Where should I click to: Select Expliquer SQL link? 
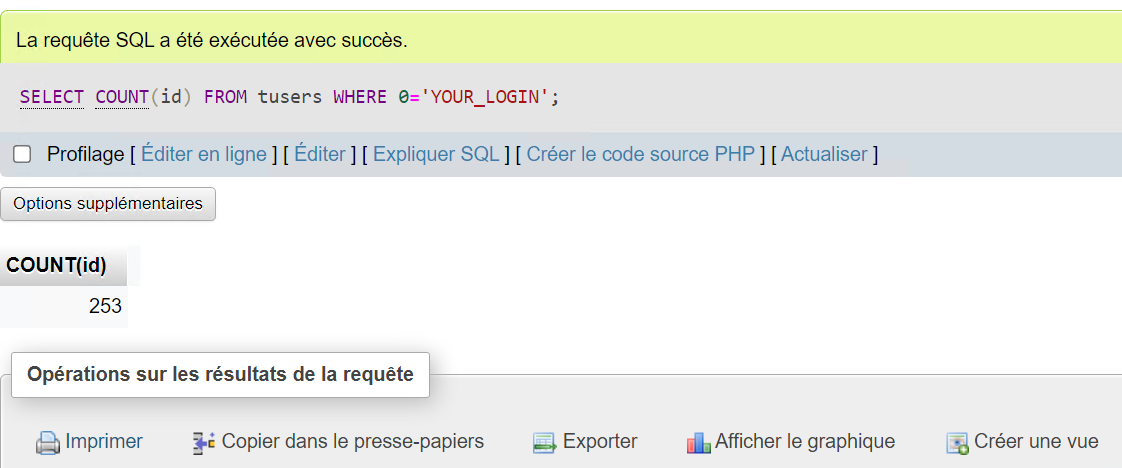[x=436, y=154]
